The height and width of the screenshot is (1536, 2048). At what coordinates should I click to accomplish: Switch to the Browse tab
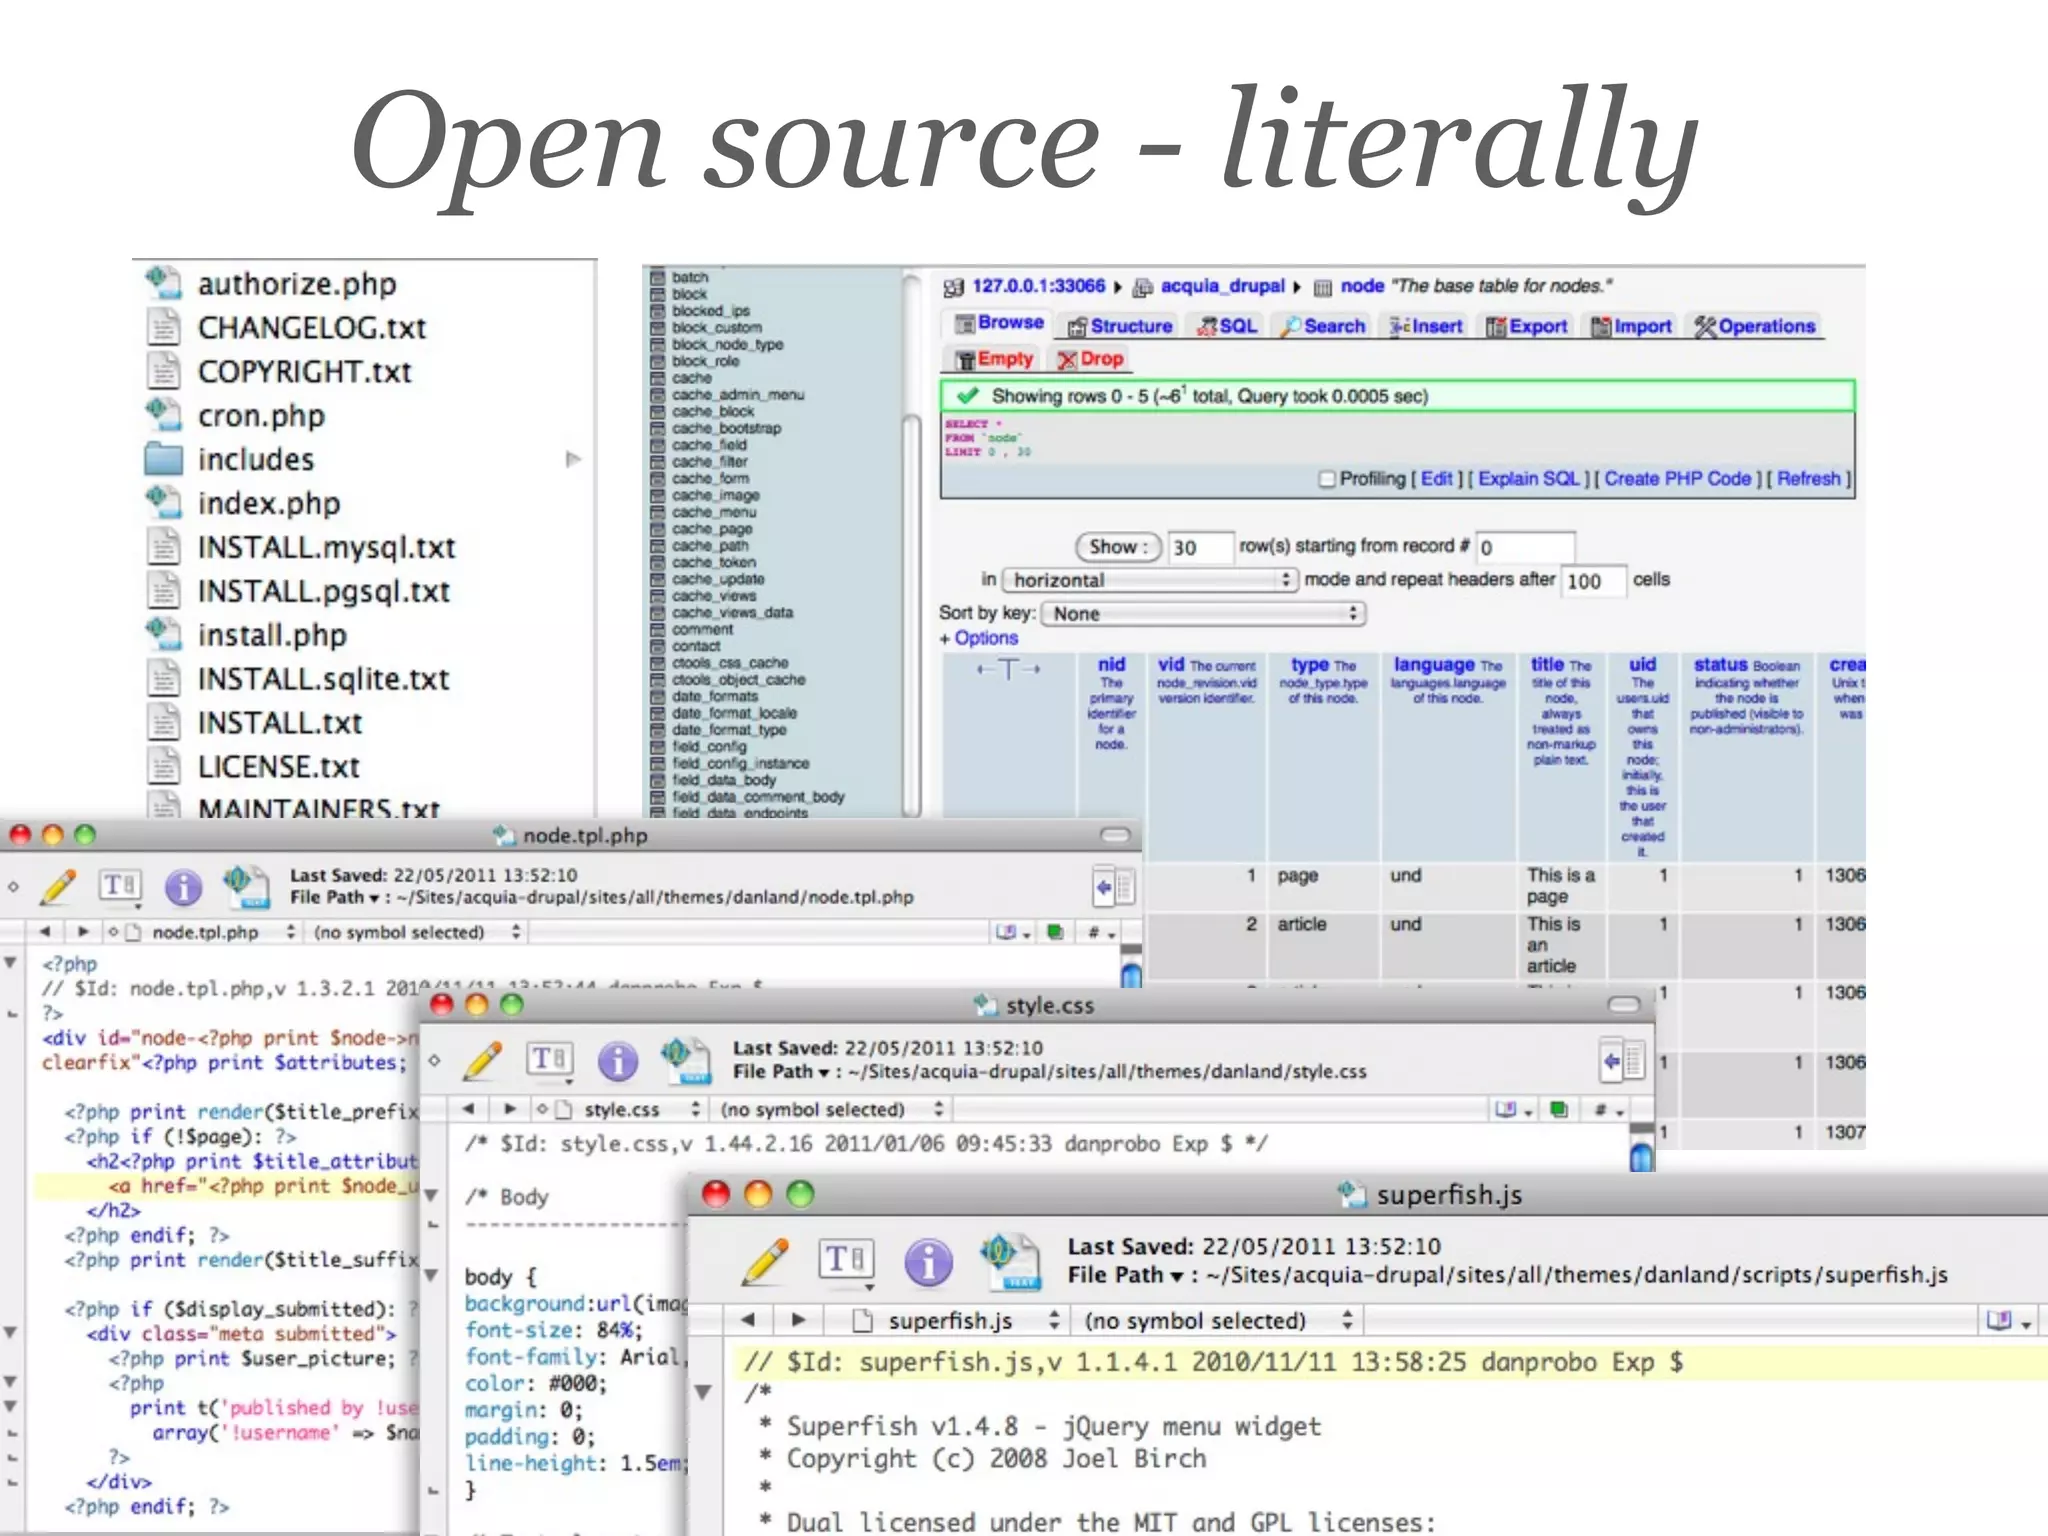click(x=998, y=323)
